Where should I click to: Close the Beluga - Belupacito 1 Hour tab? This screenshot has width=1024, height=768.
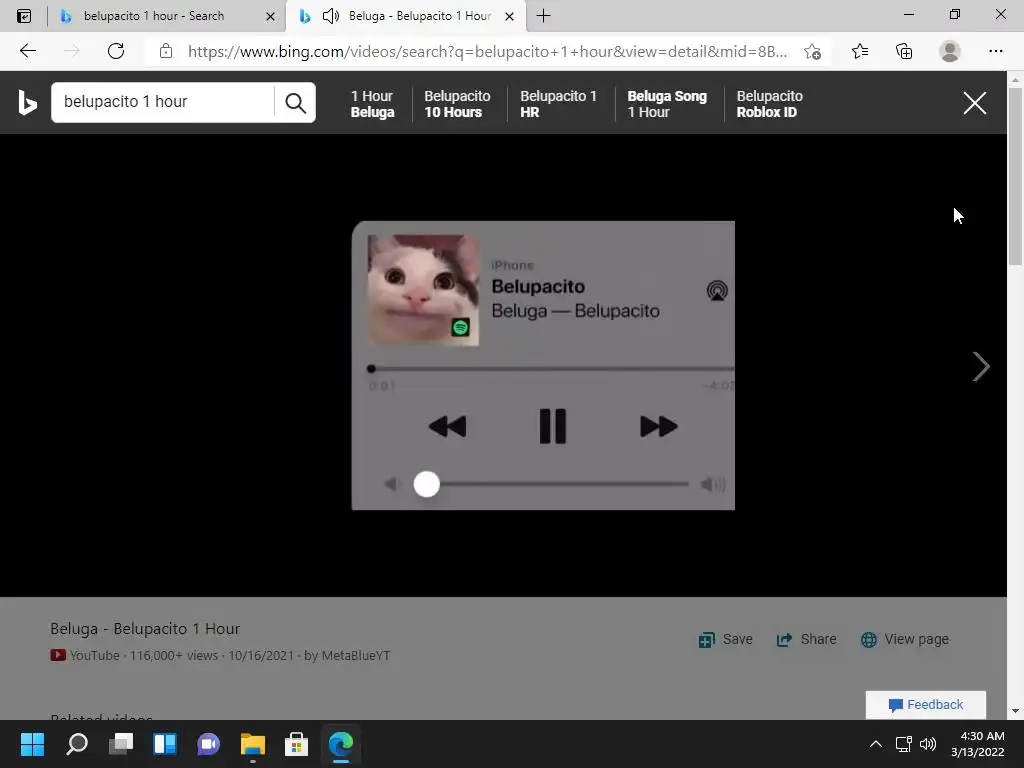[509, 16]
